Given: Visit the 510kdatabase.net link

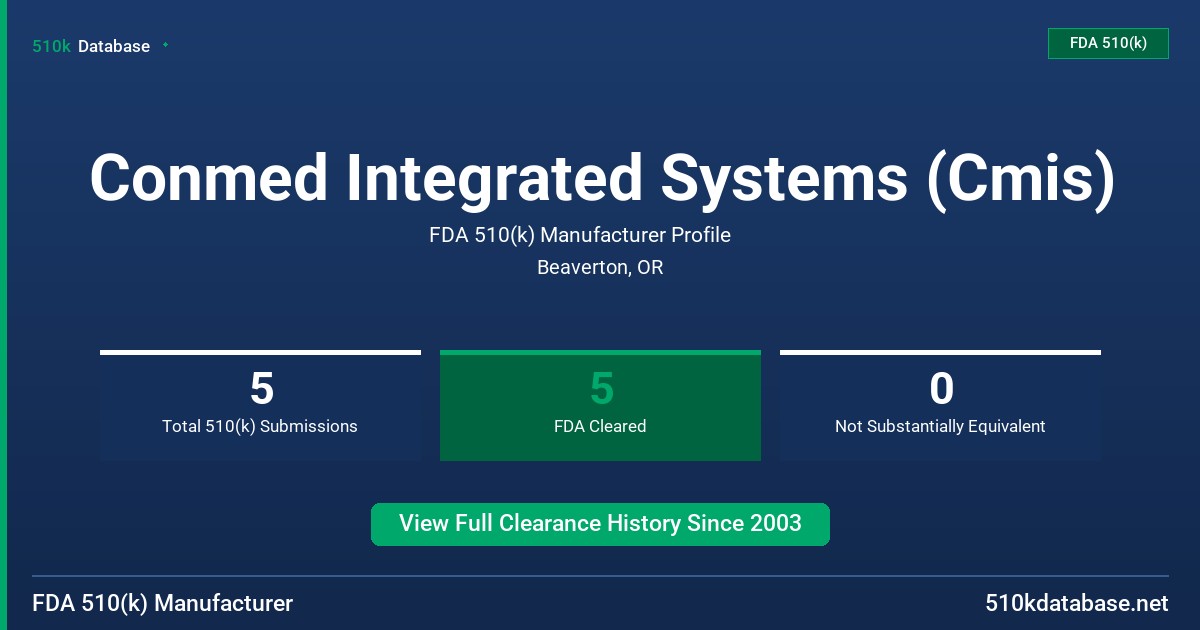Looking at the screenshot, I should pyautogui.click(x=1077, y=604).
